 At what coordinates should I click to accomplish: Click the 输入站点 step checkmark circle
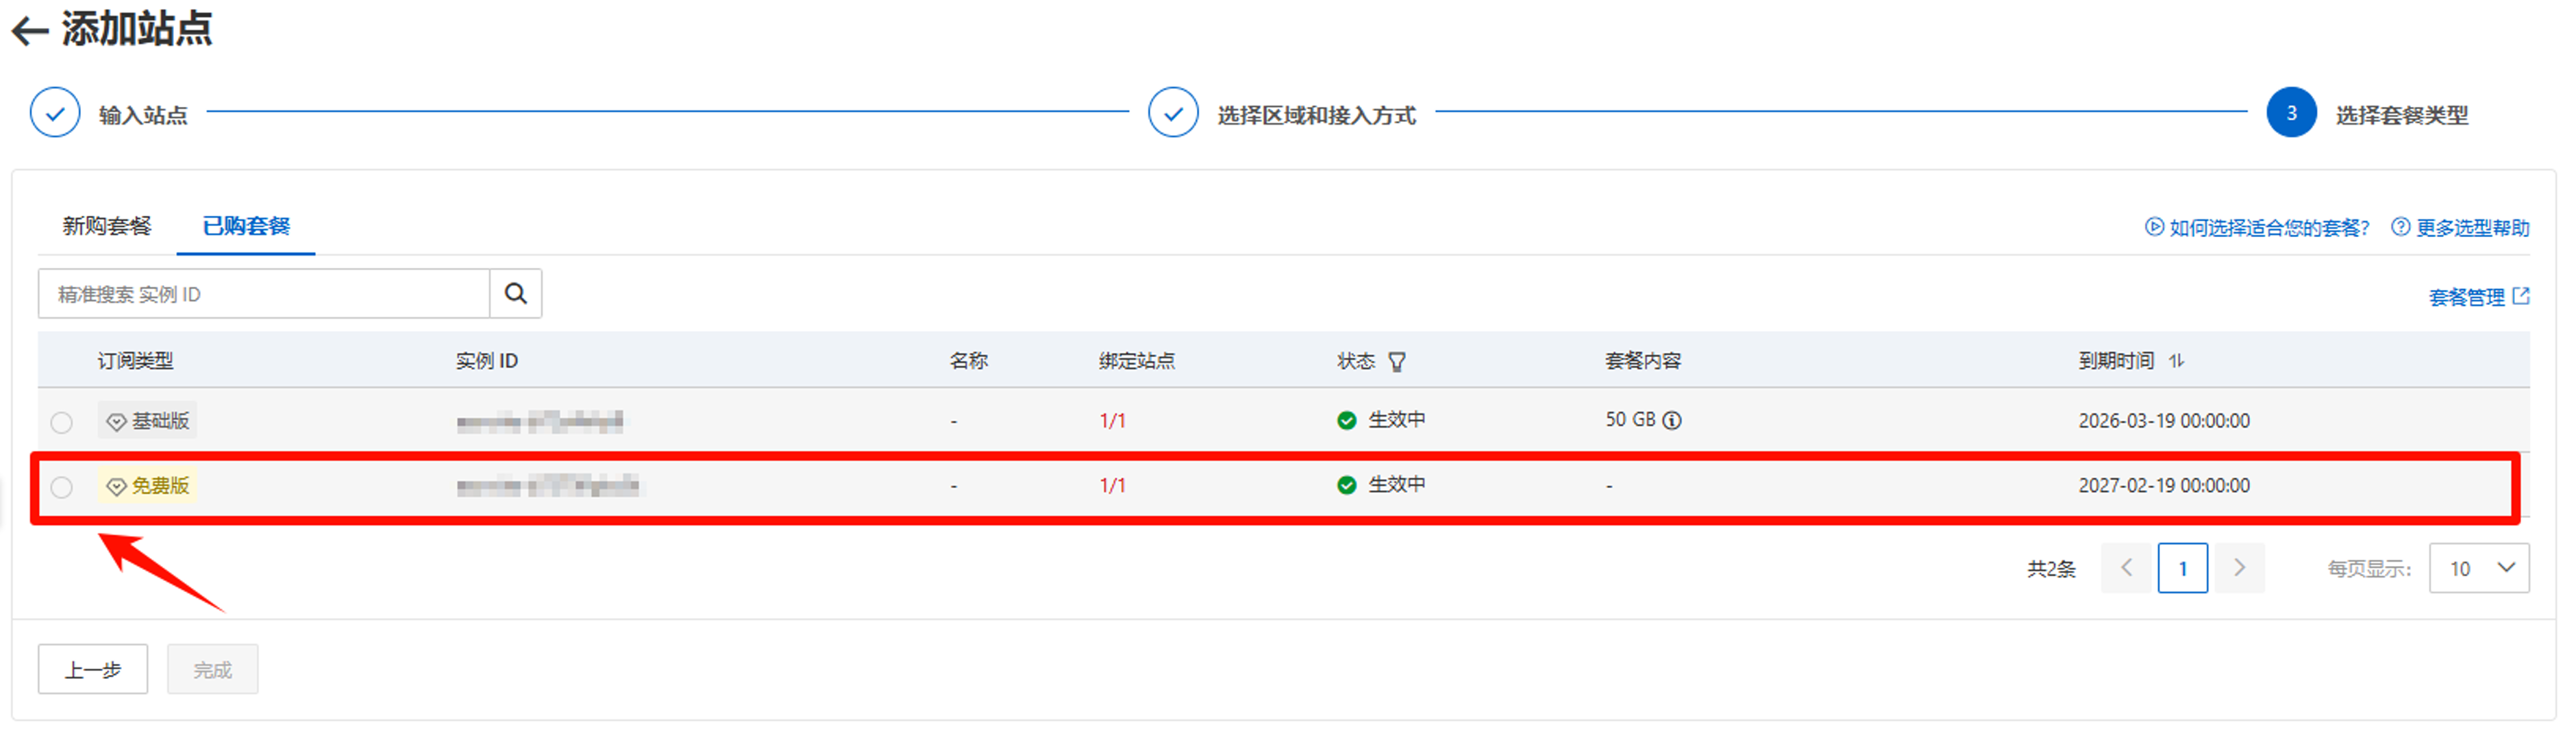click(x=55, y=113)
